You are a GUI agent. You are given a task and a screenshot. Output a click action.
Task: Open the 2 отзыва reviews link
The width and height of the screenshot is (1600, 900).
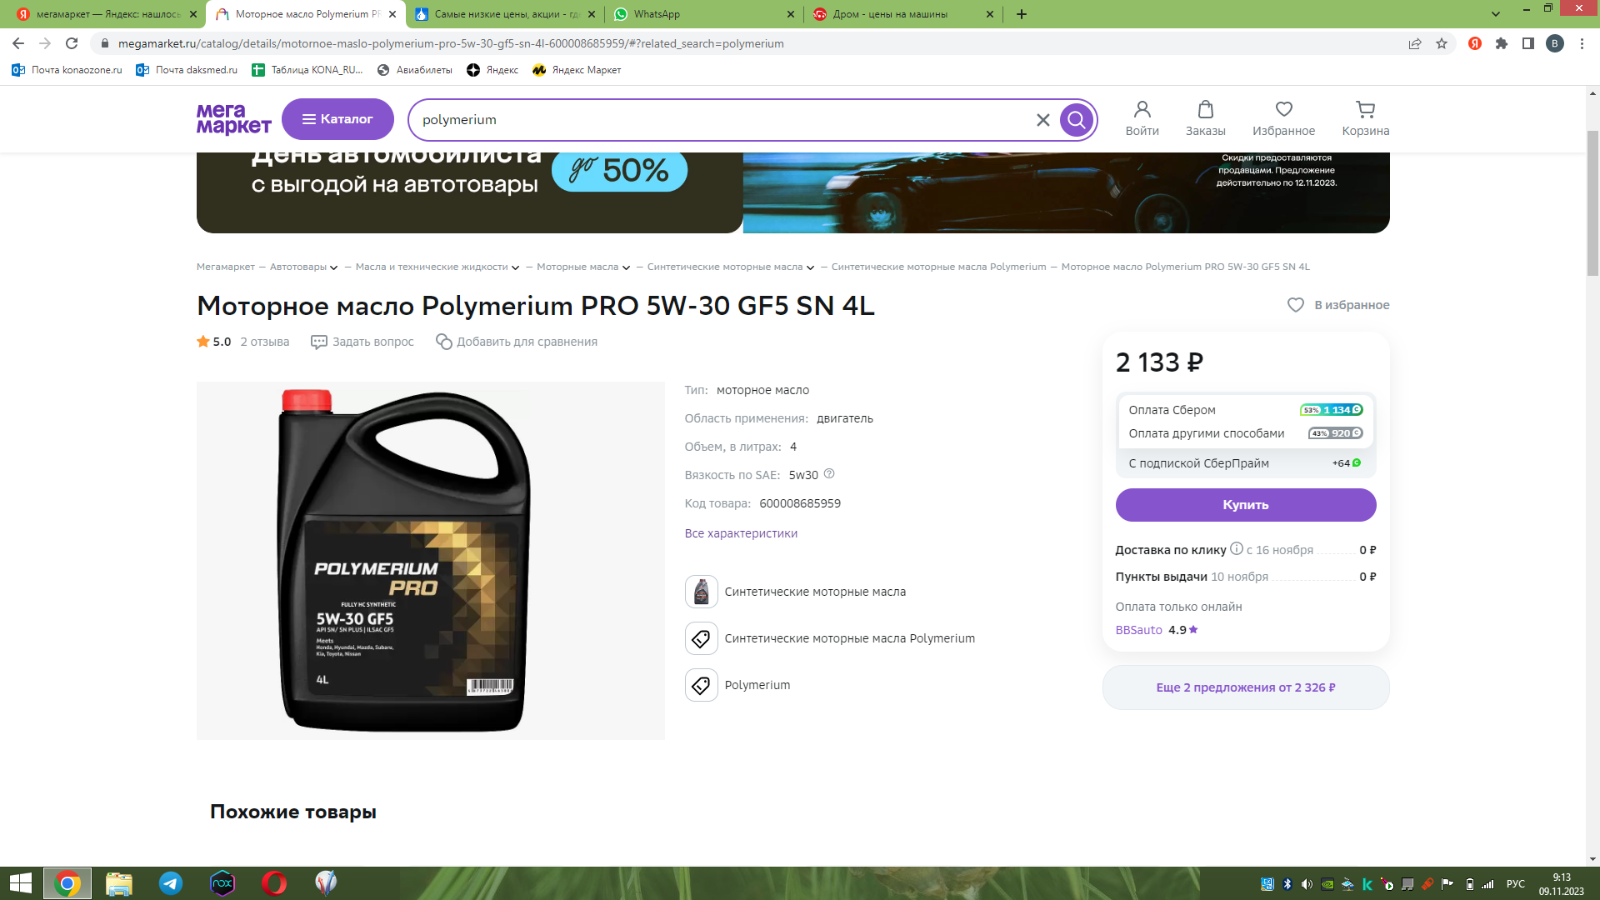click(x=265, y=342)
